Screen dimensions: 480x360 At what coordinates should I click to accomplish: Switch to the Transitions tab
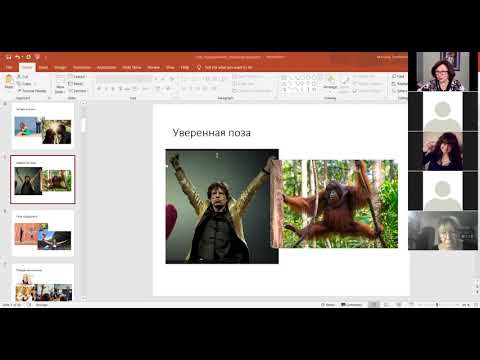[x=82, y=67]
